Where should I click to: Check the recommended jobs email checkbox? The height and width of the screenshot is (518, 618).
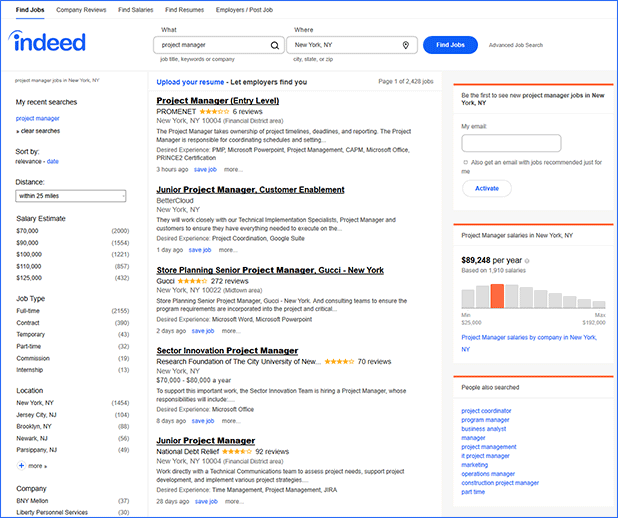click(465, 162)
